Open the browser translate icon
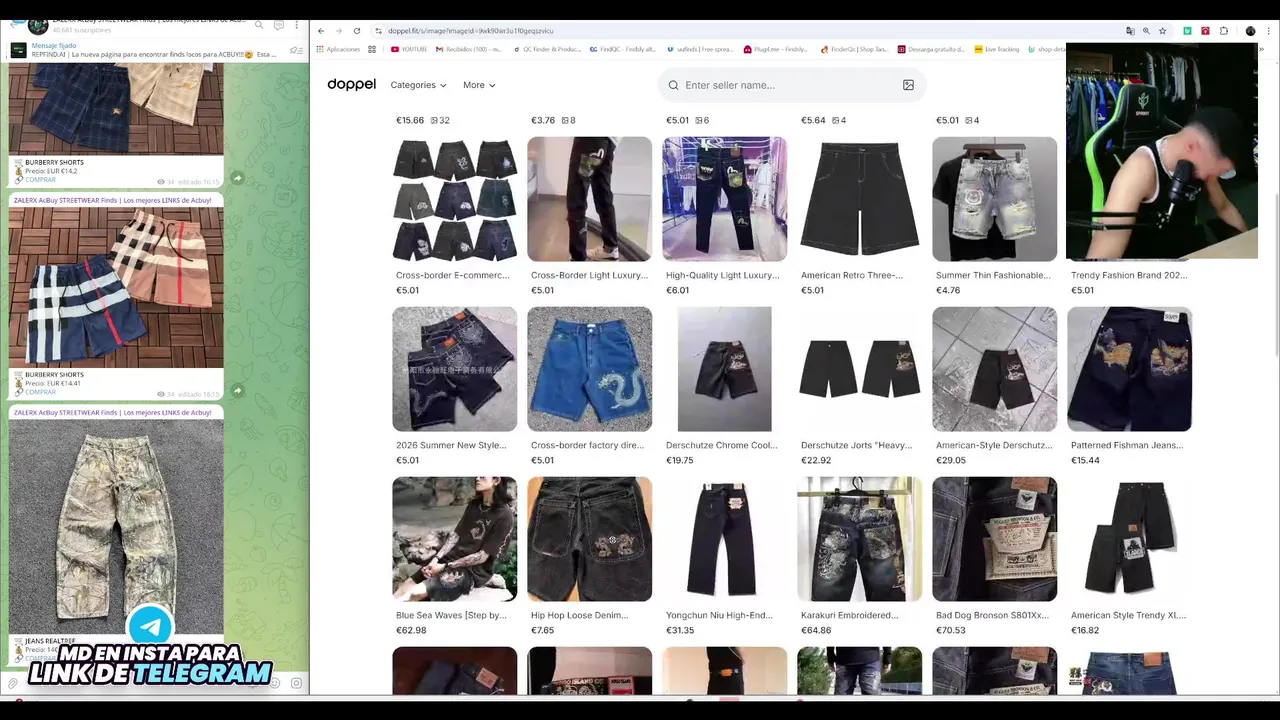The image size is (1280, 720). tap(1130, 31)
